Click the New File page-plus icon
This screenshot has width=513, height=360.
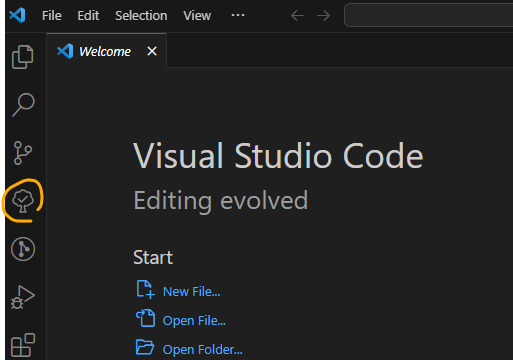145,289
